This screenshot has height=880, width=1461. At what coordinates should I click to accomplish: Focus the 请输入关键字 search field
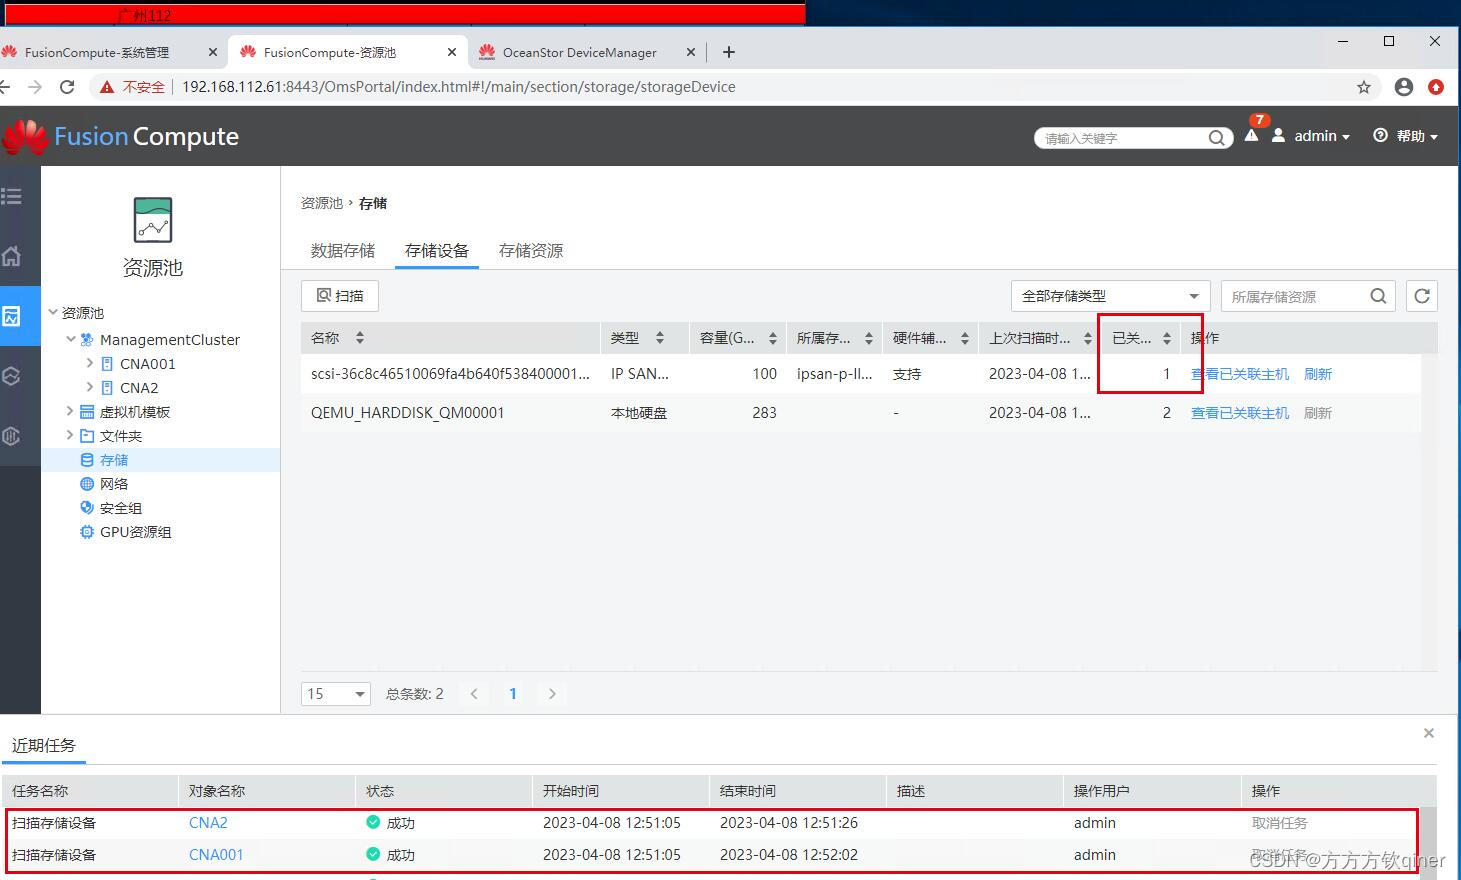[x=1122, y=138]
